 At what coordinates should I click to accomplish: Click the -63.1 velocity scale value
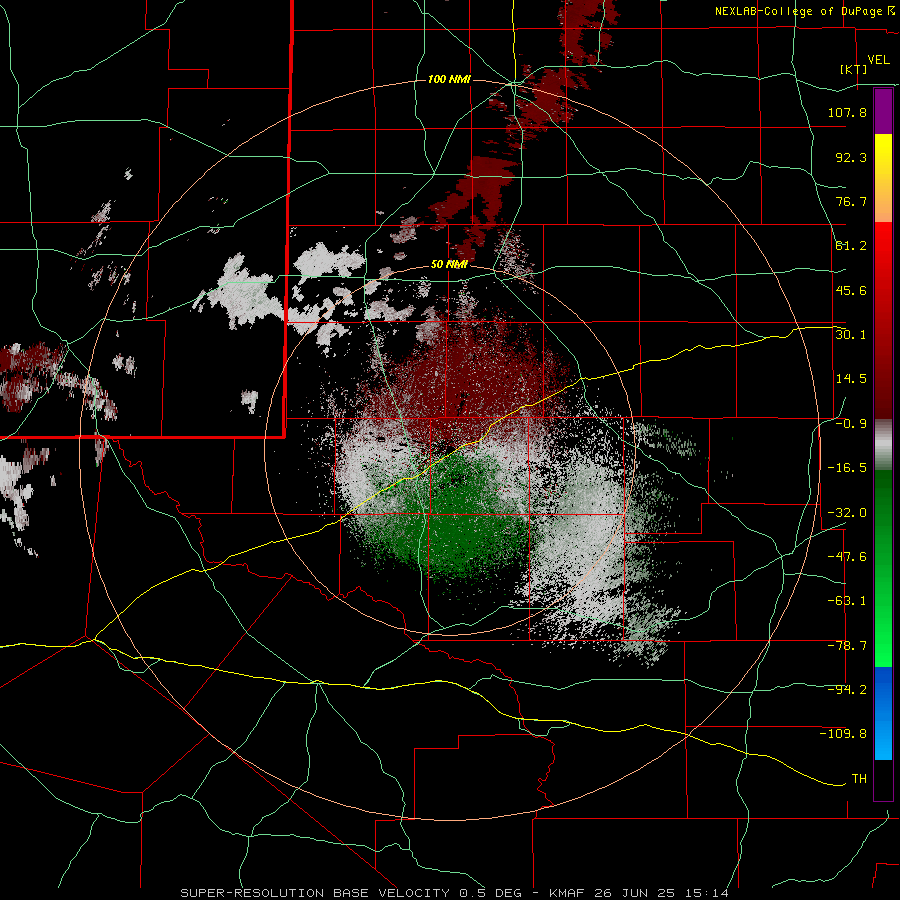click(847, 601)
